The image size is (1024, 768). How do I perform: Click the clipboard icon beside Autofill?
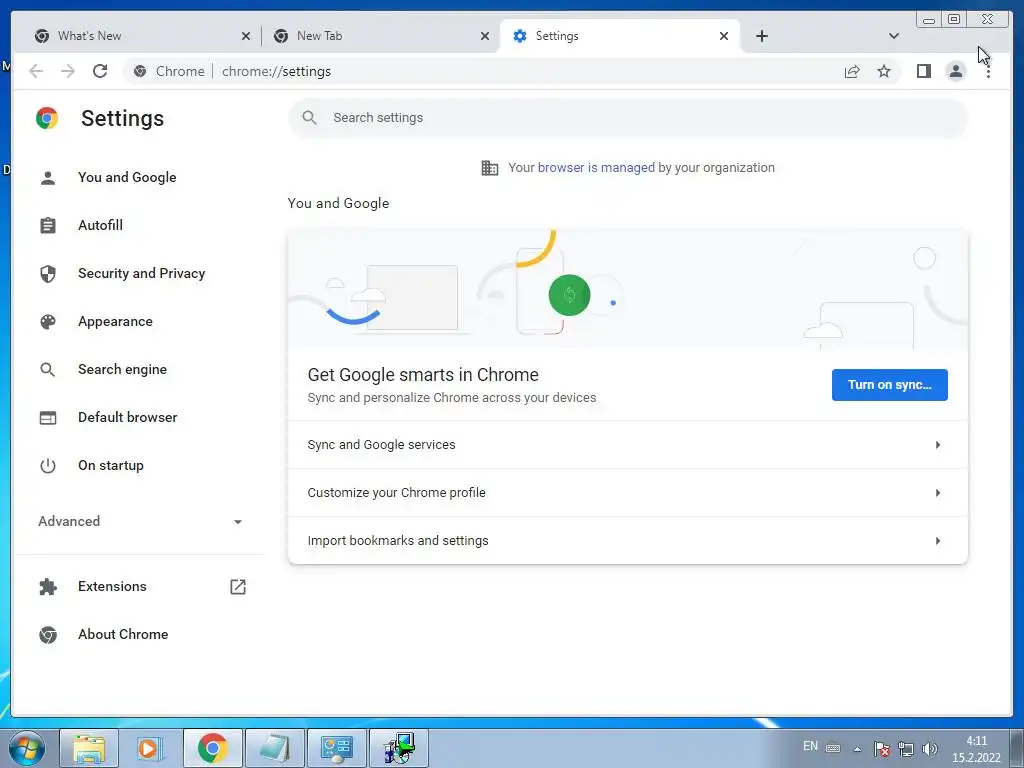(x=48, y=225)
